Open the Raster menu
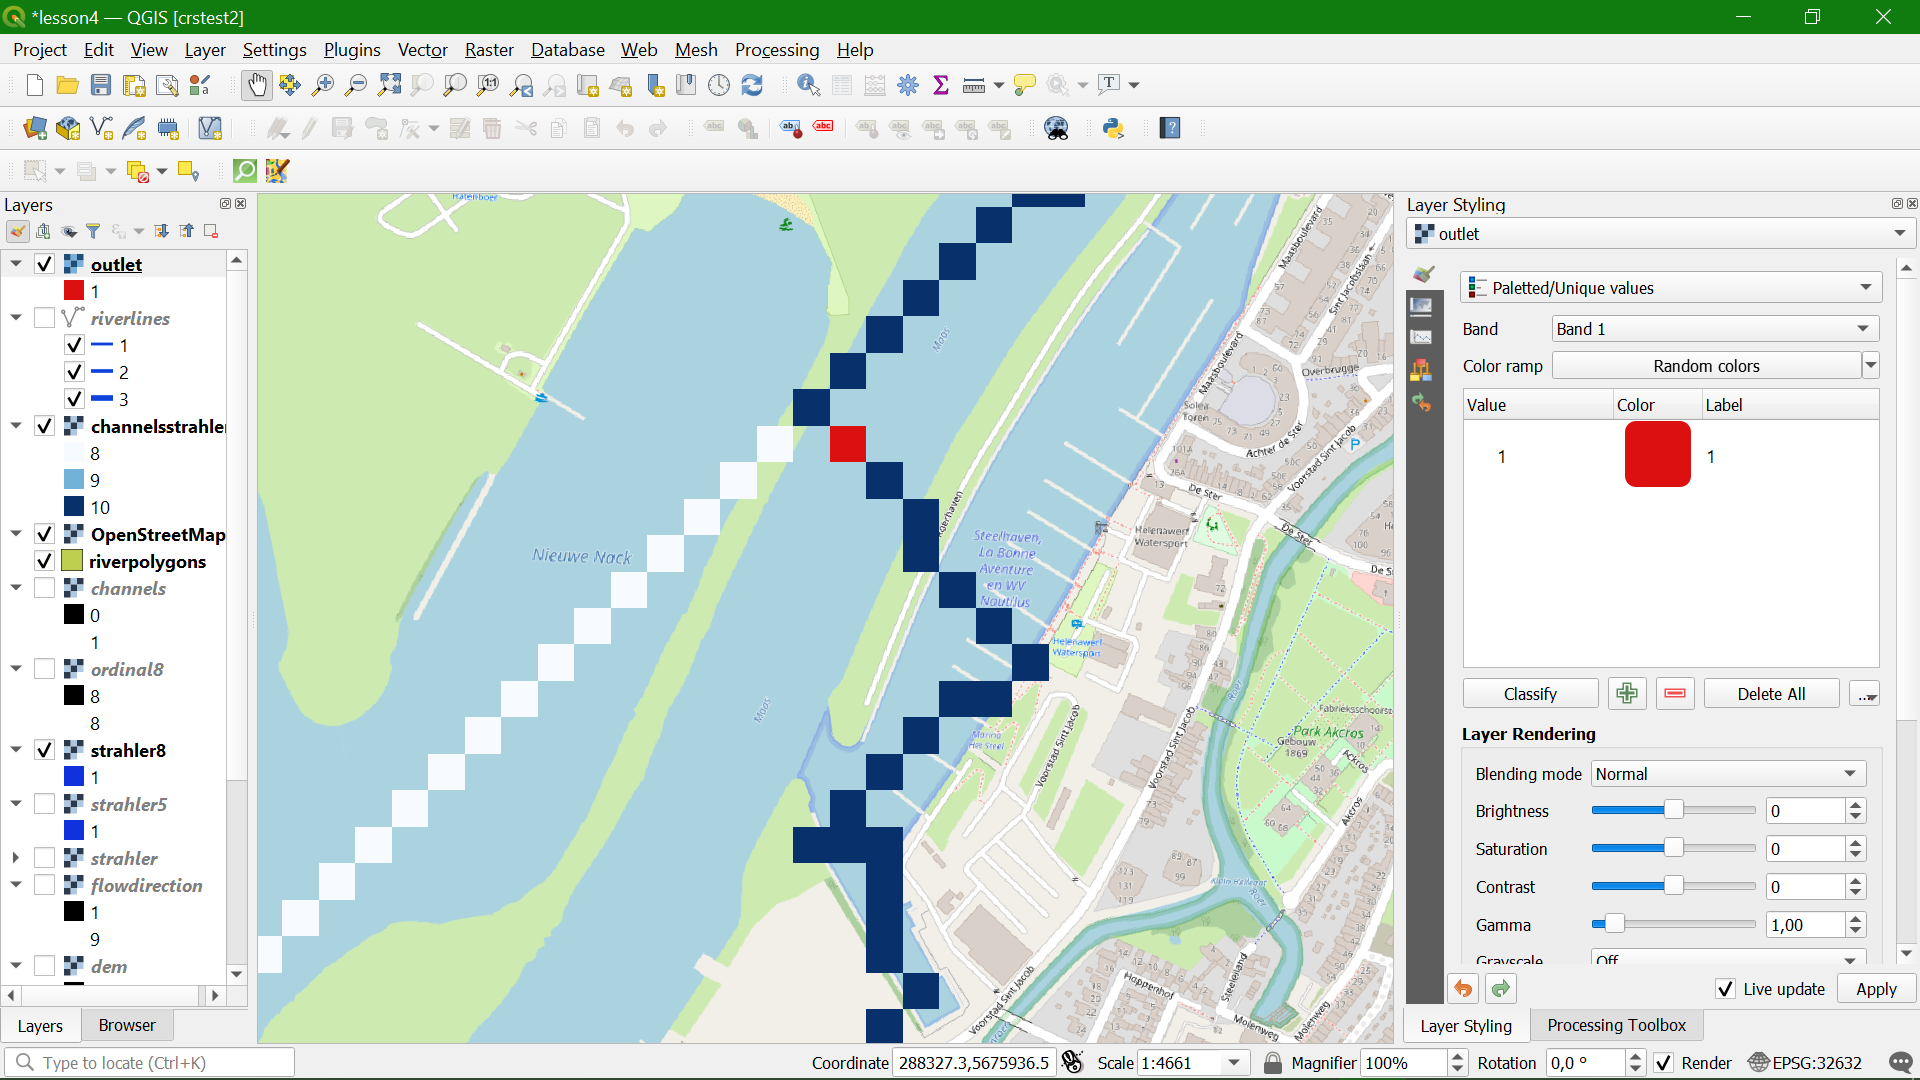This screenshot has width=1920, height=1080. [489, 50]
